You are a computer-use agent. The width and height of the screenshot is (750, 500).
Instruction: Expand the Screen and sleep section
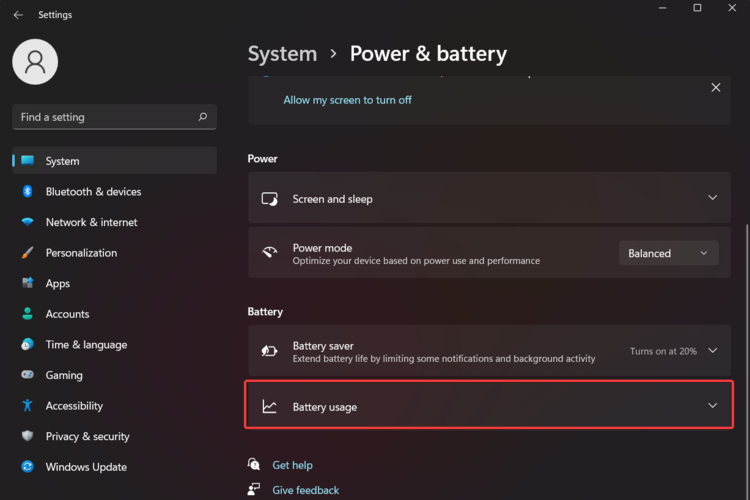tap(712, 198)
